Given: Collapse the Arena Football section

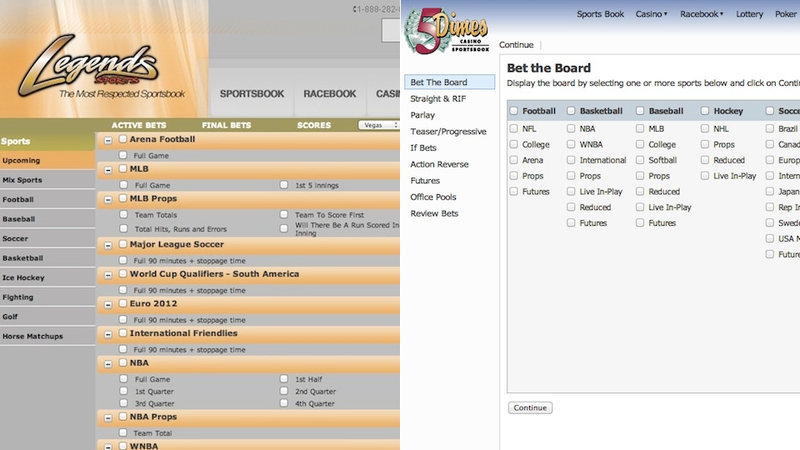Looking at the screenshot, I should click(x=108, y=140).
